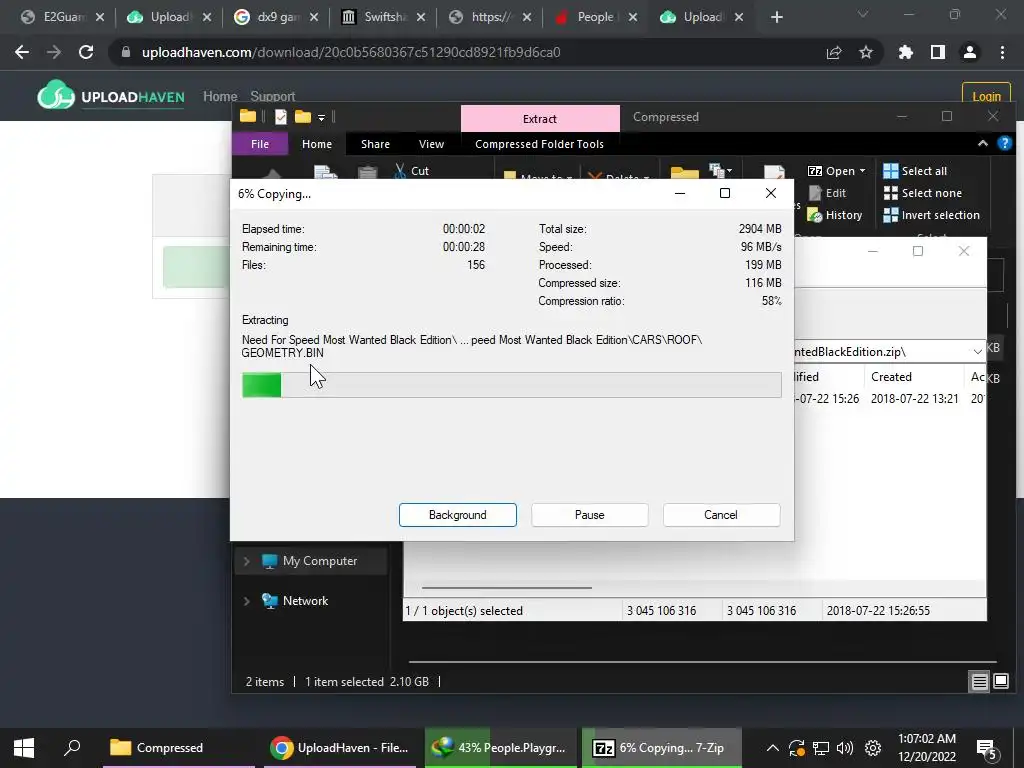Toggle Chrome side panel icon
The width and height of the screenshot is (1024, 768).
click(938, 52)
